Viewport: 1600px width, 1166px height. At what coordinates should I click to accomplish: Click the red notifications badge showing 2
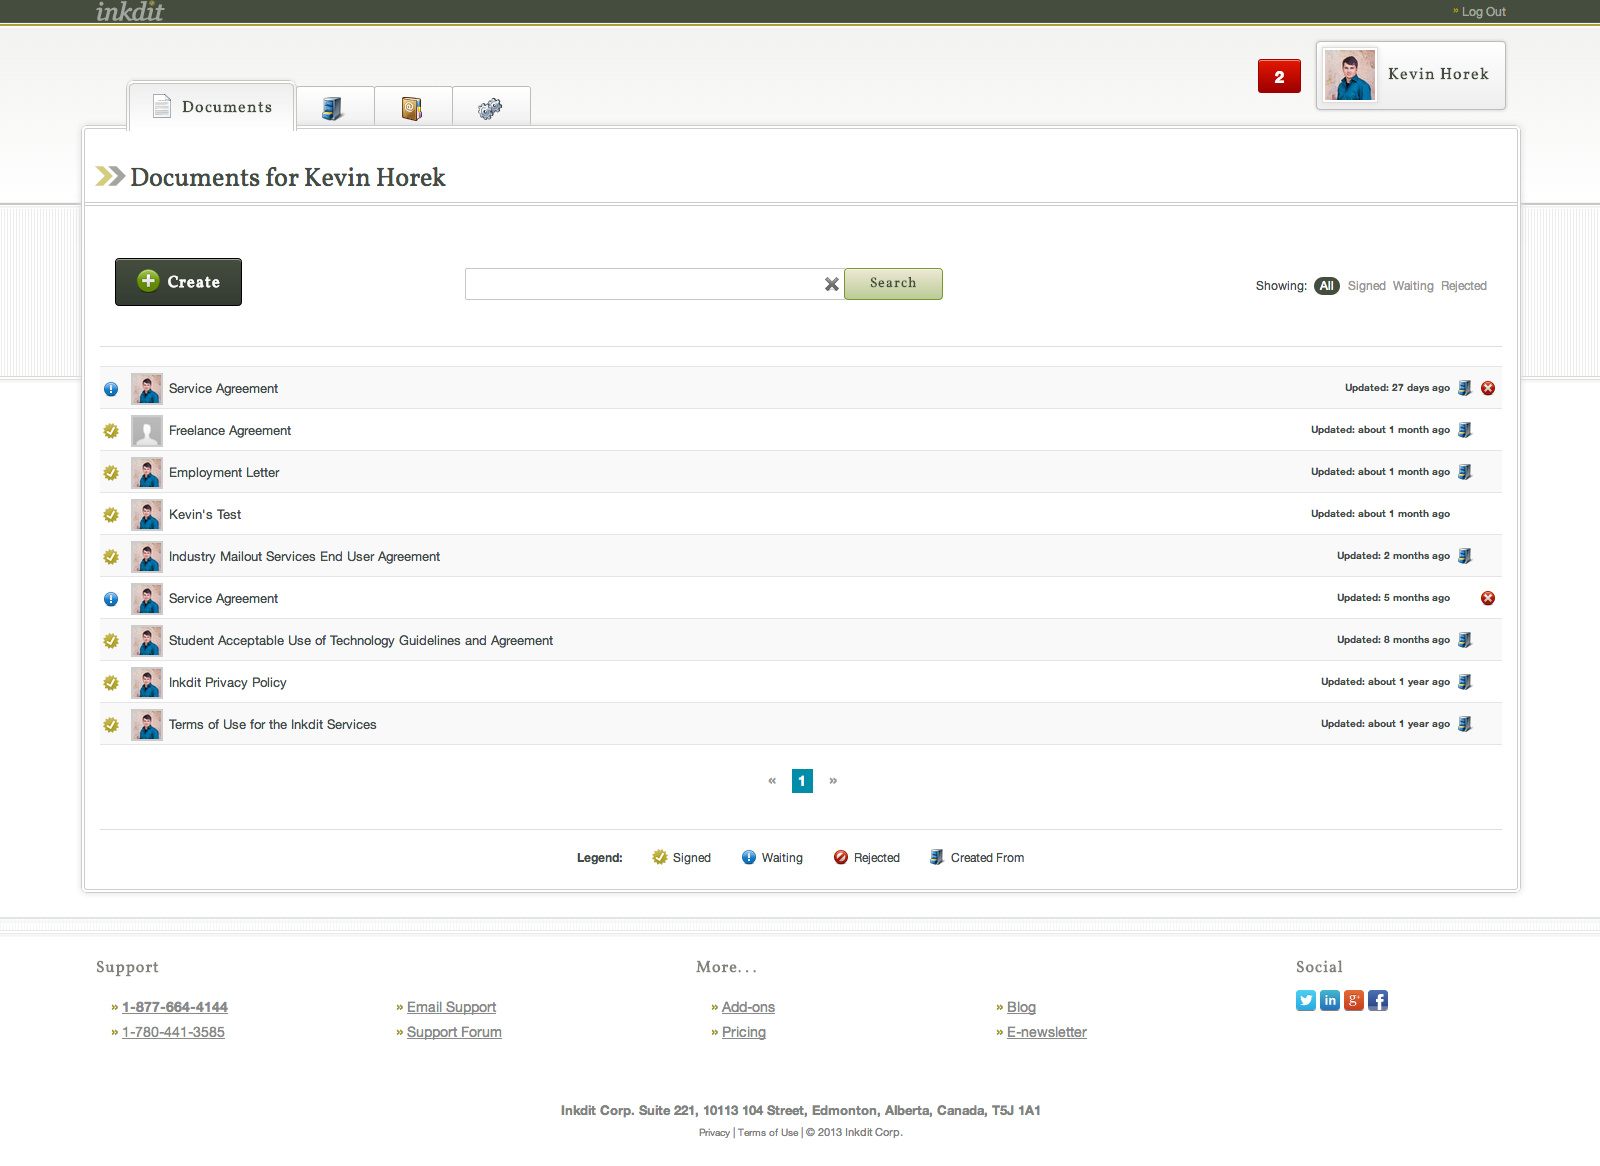(x=1279, y=76)
